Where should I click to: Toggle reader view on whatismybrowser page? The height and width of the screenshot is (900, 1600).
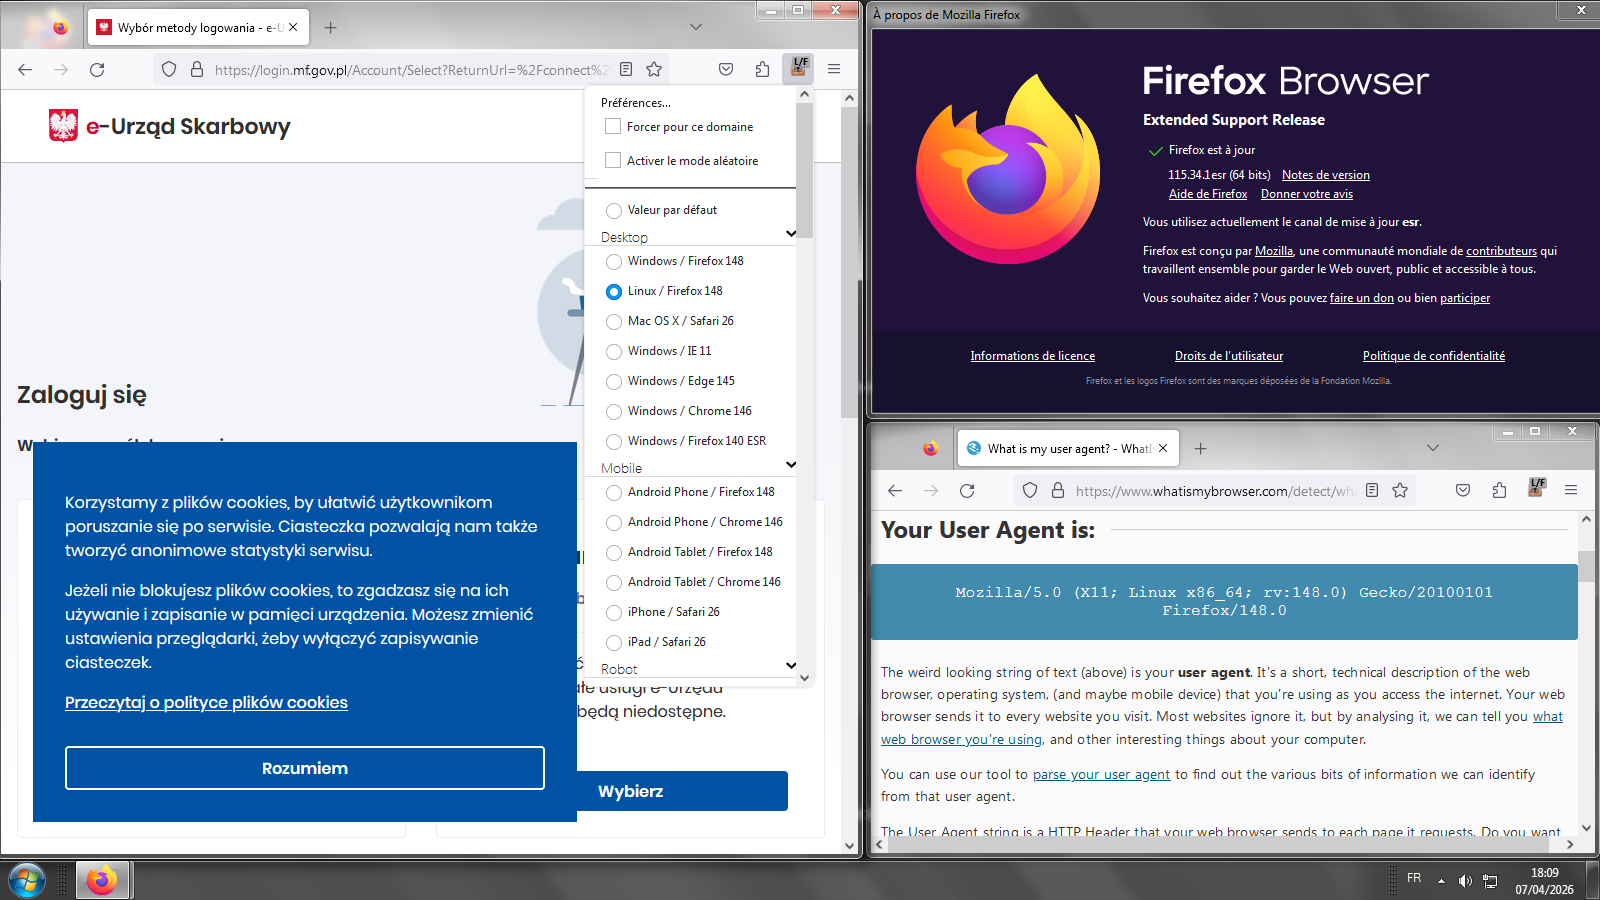1372,491
